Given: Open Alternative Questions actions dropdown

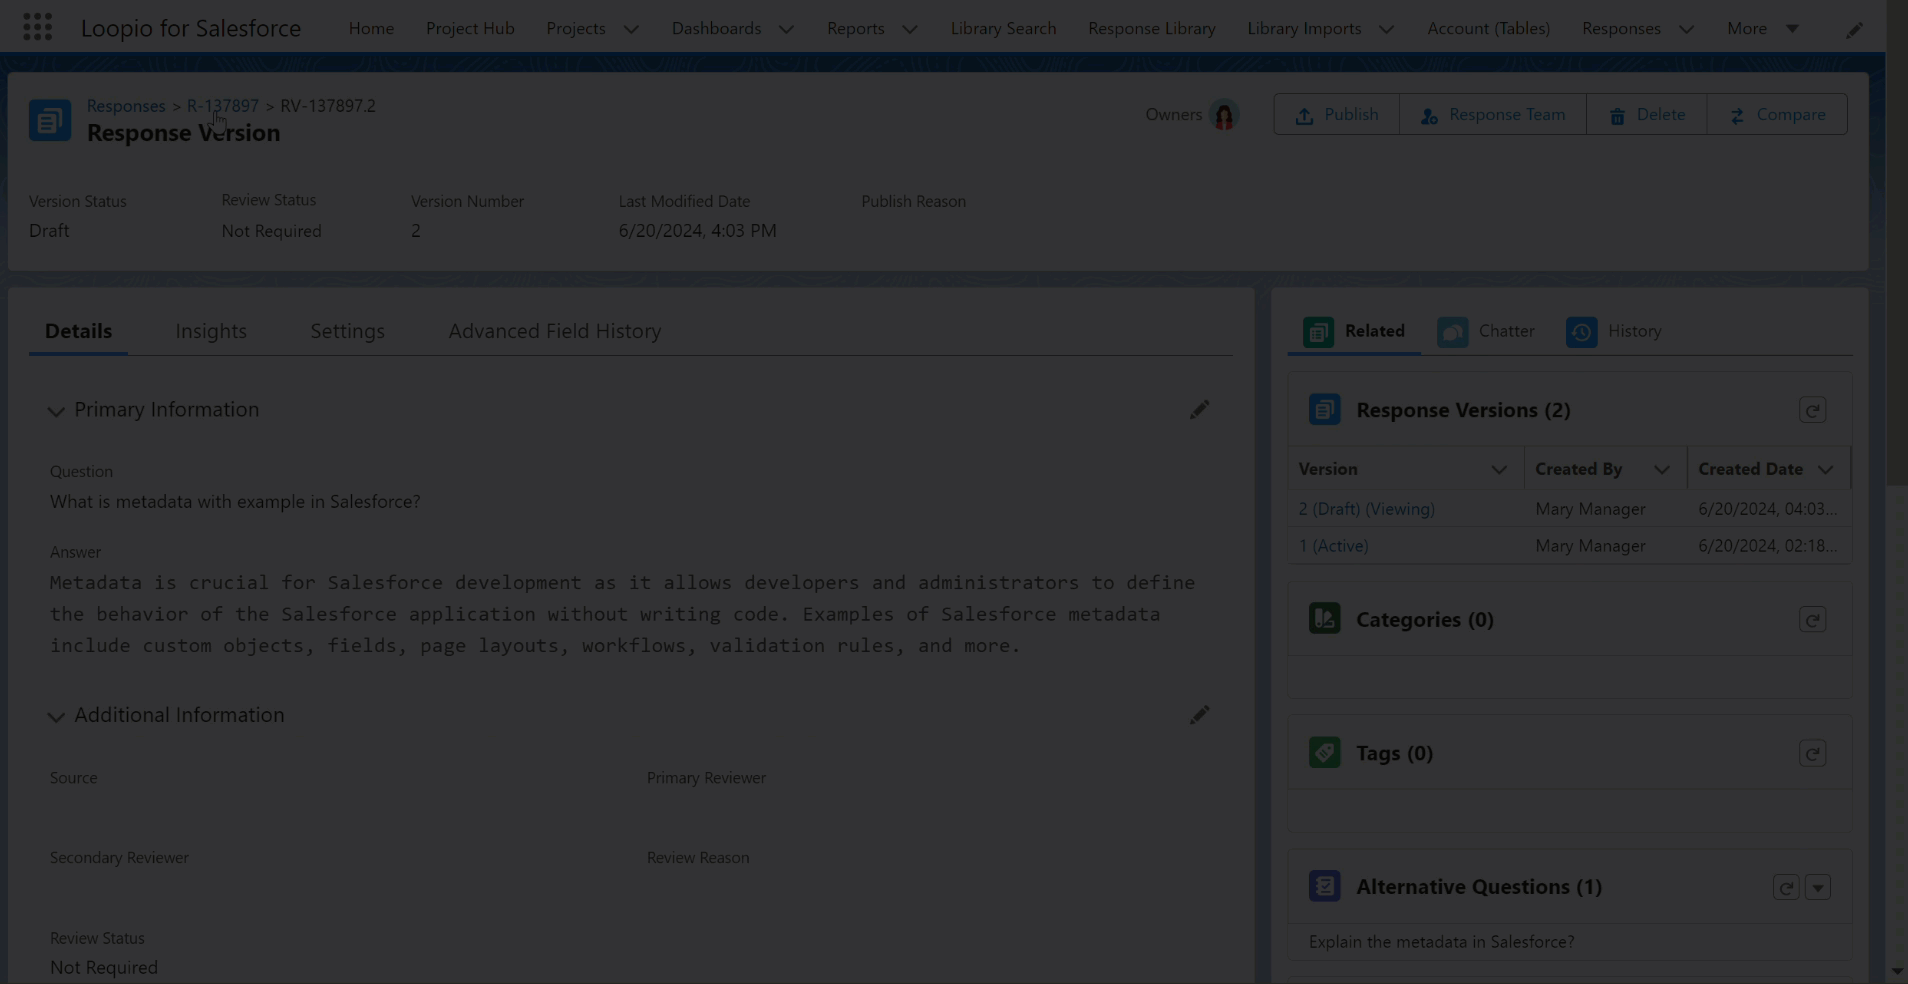Looking at the screenshot, I should click(x=1818, y=887).
